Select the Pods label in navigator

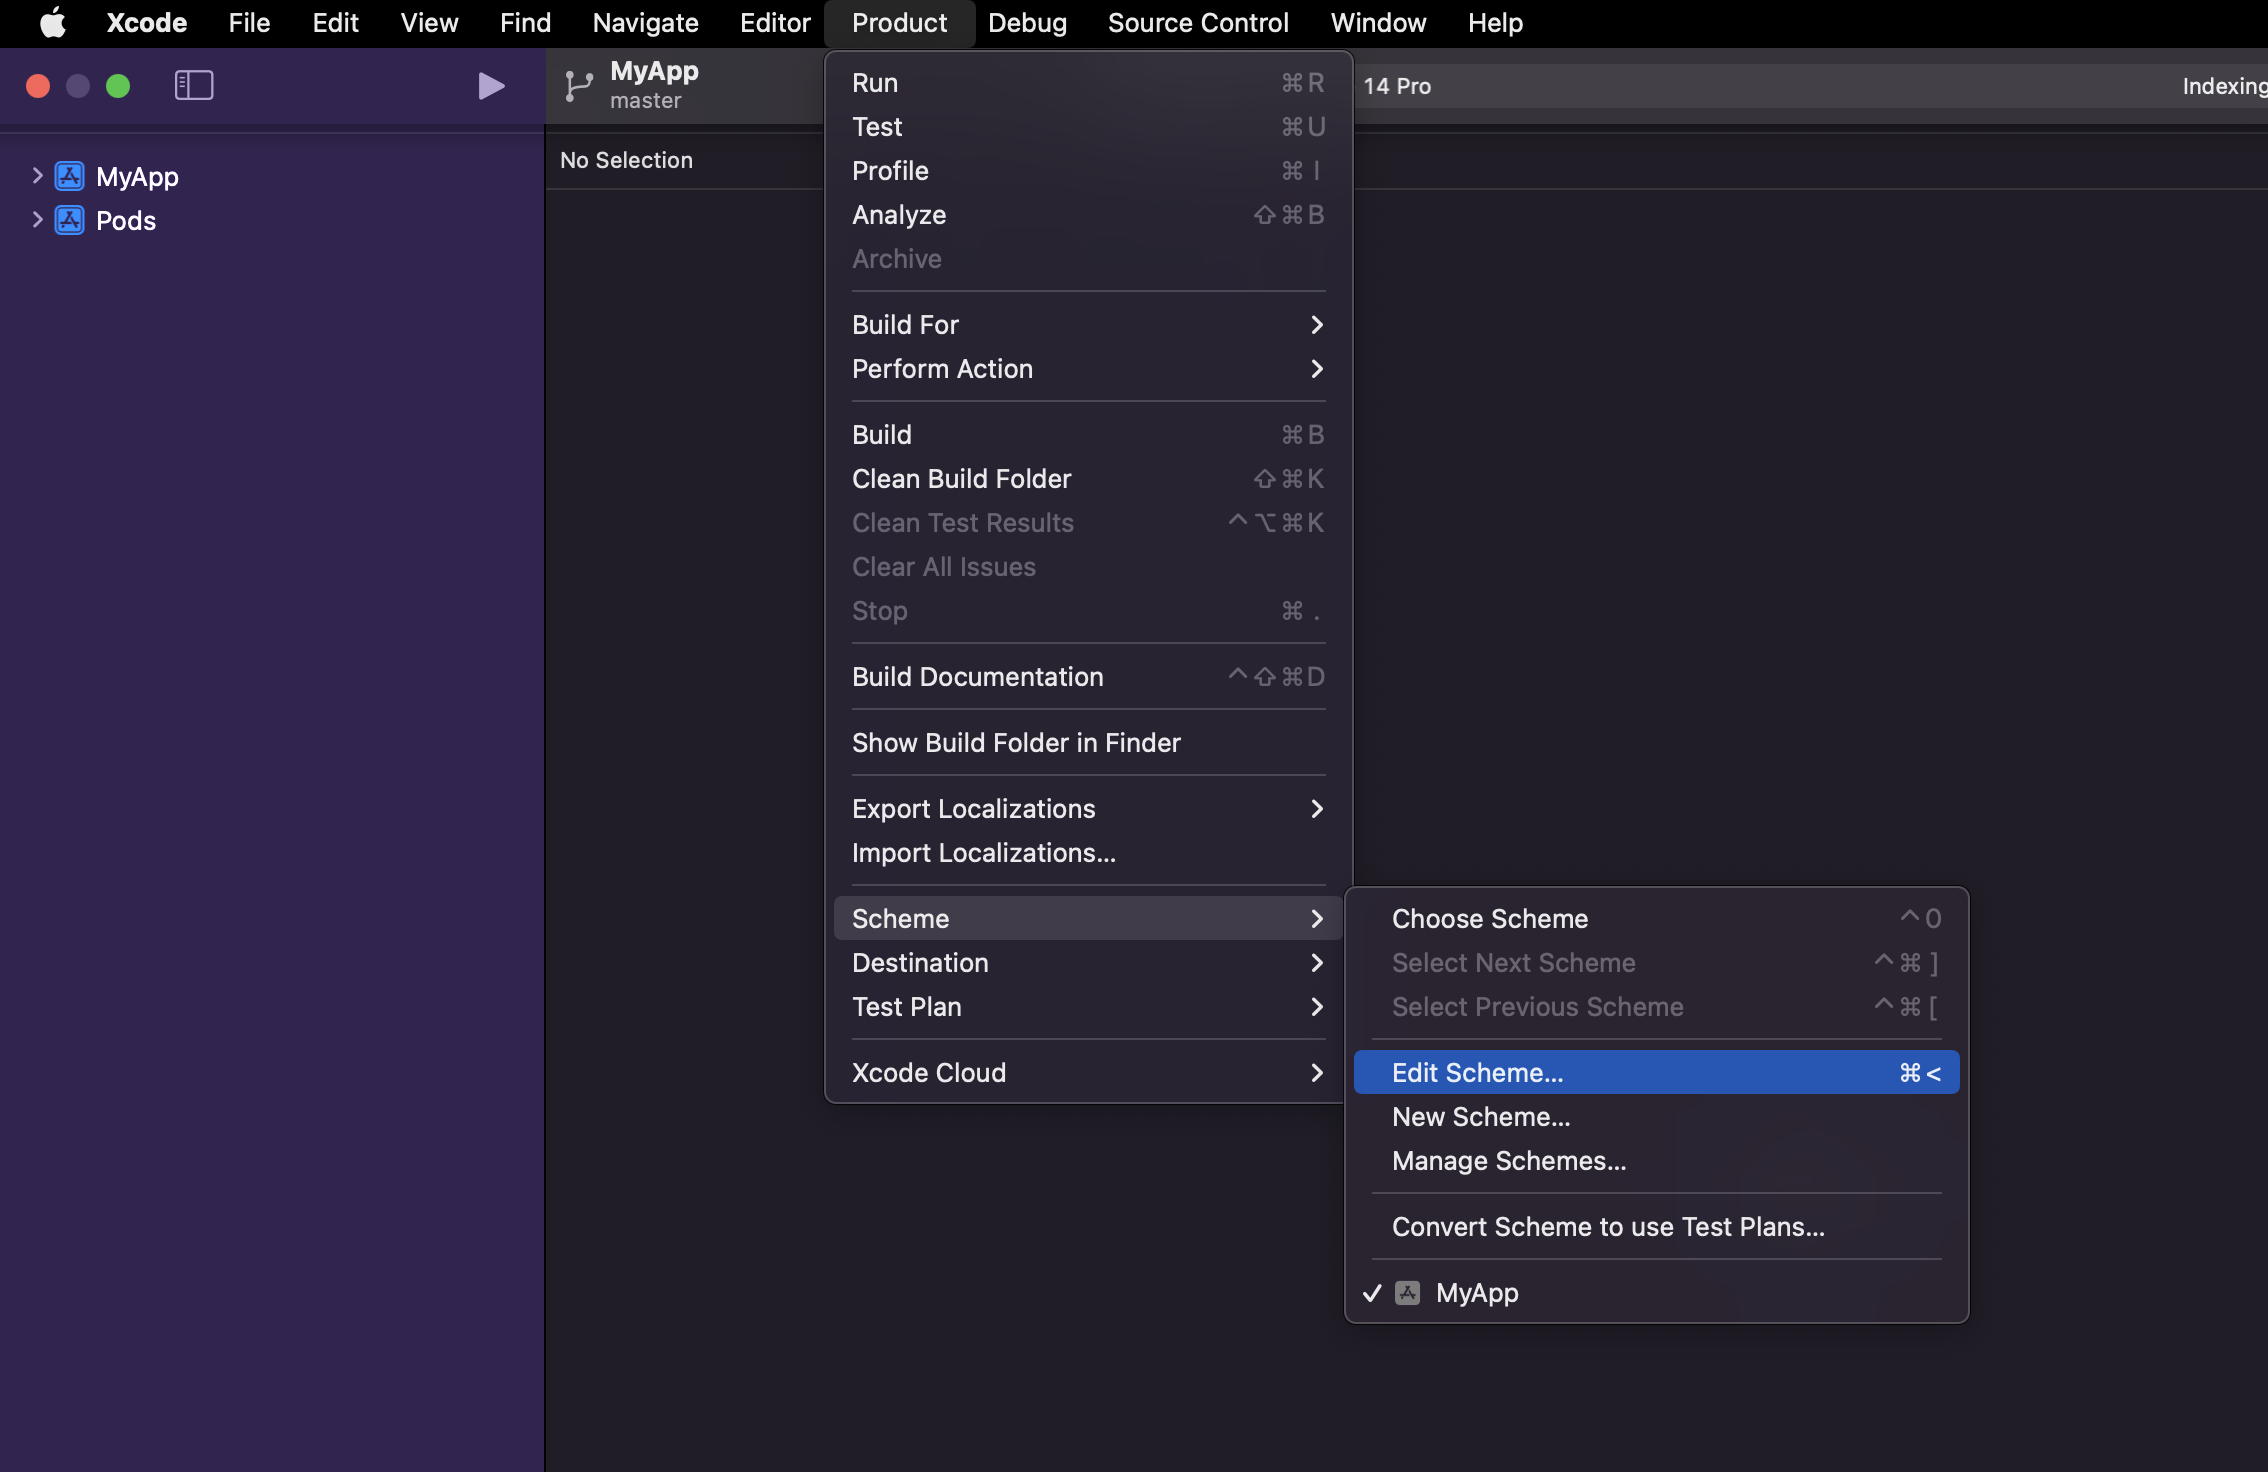[x=126, y=221]
